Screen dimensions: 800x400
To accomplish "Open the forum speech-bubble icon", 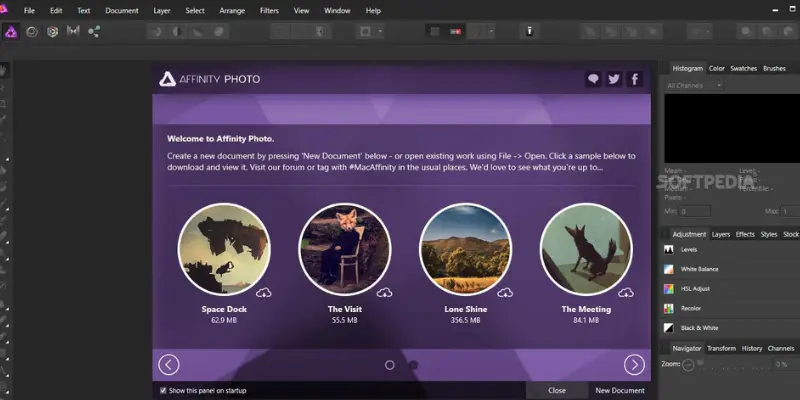I will pos(593,79).
